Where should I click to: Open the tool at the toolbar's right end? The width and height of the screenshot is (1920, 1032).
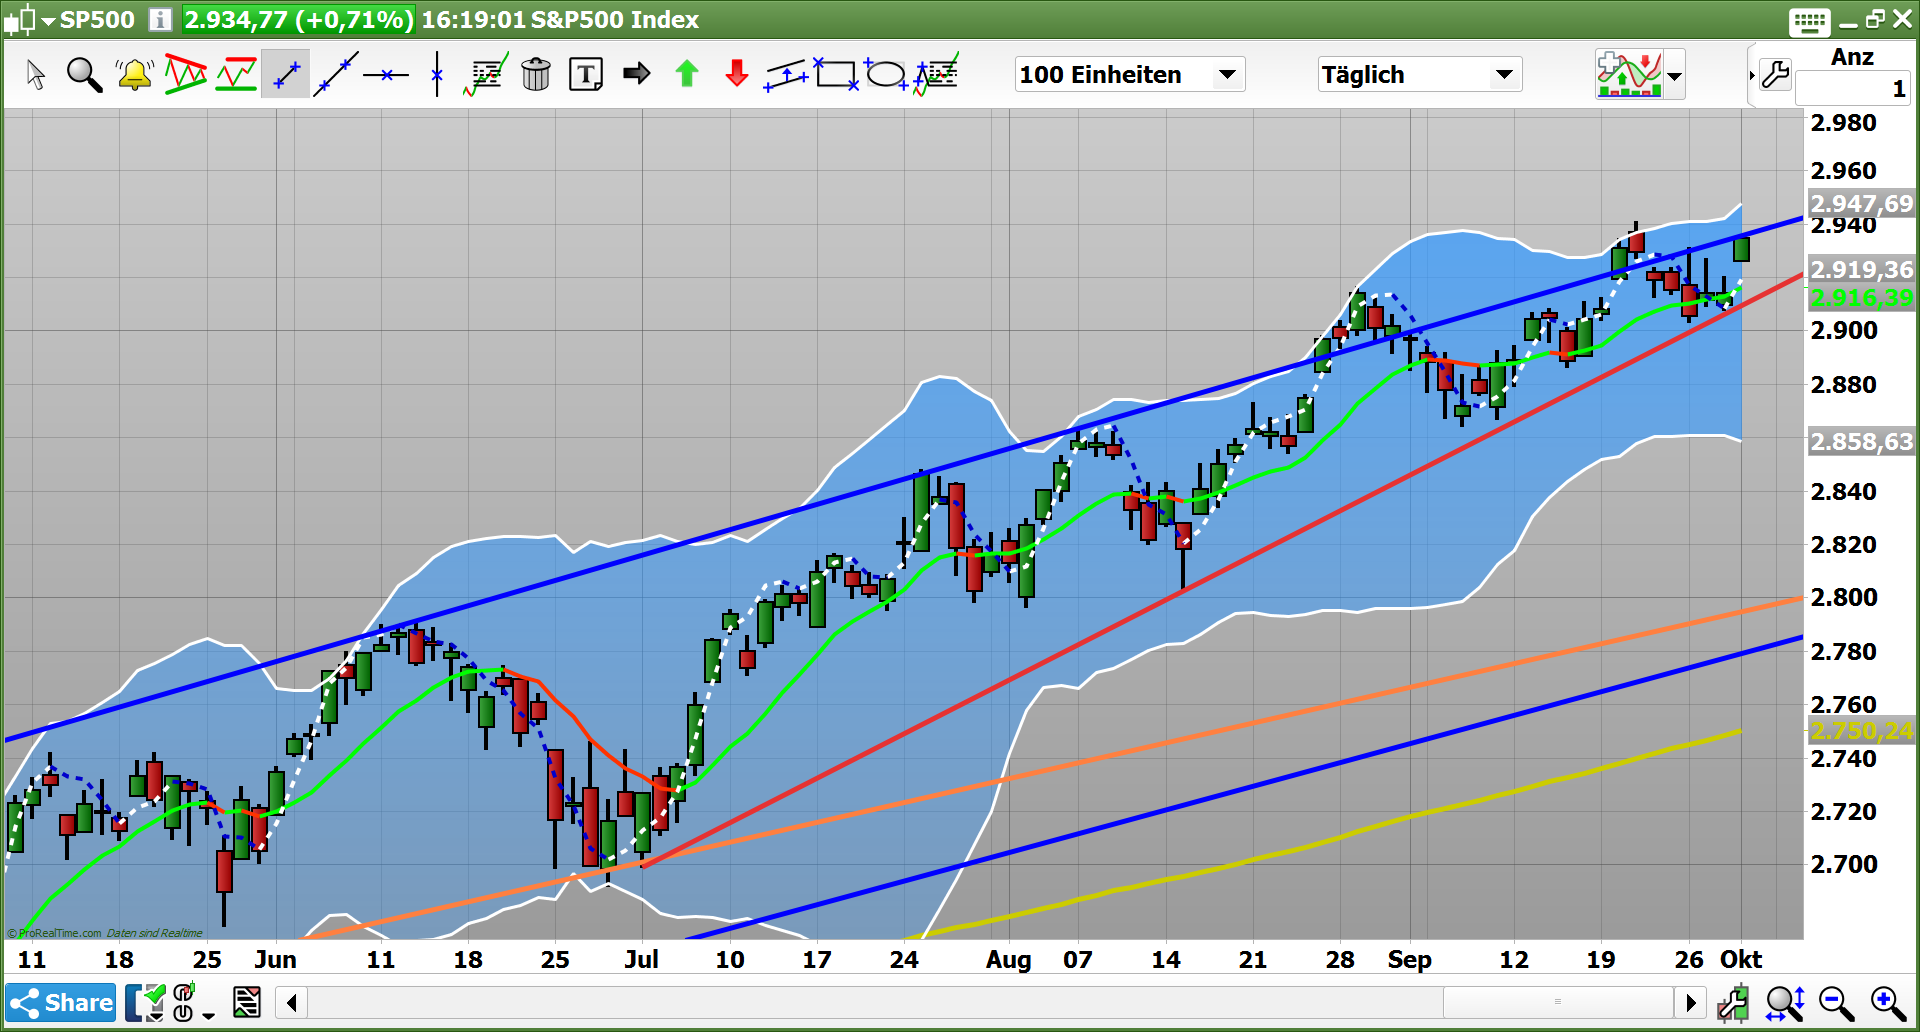click(936, 74)
